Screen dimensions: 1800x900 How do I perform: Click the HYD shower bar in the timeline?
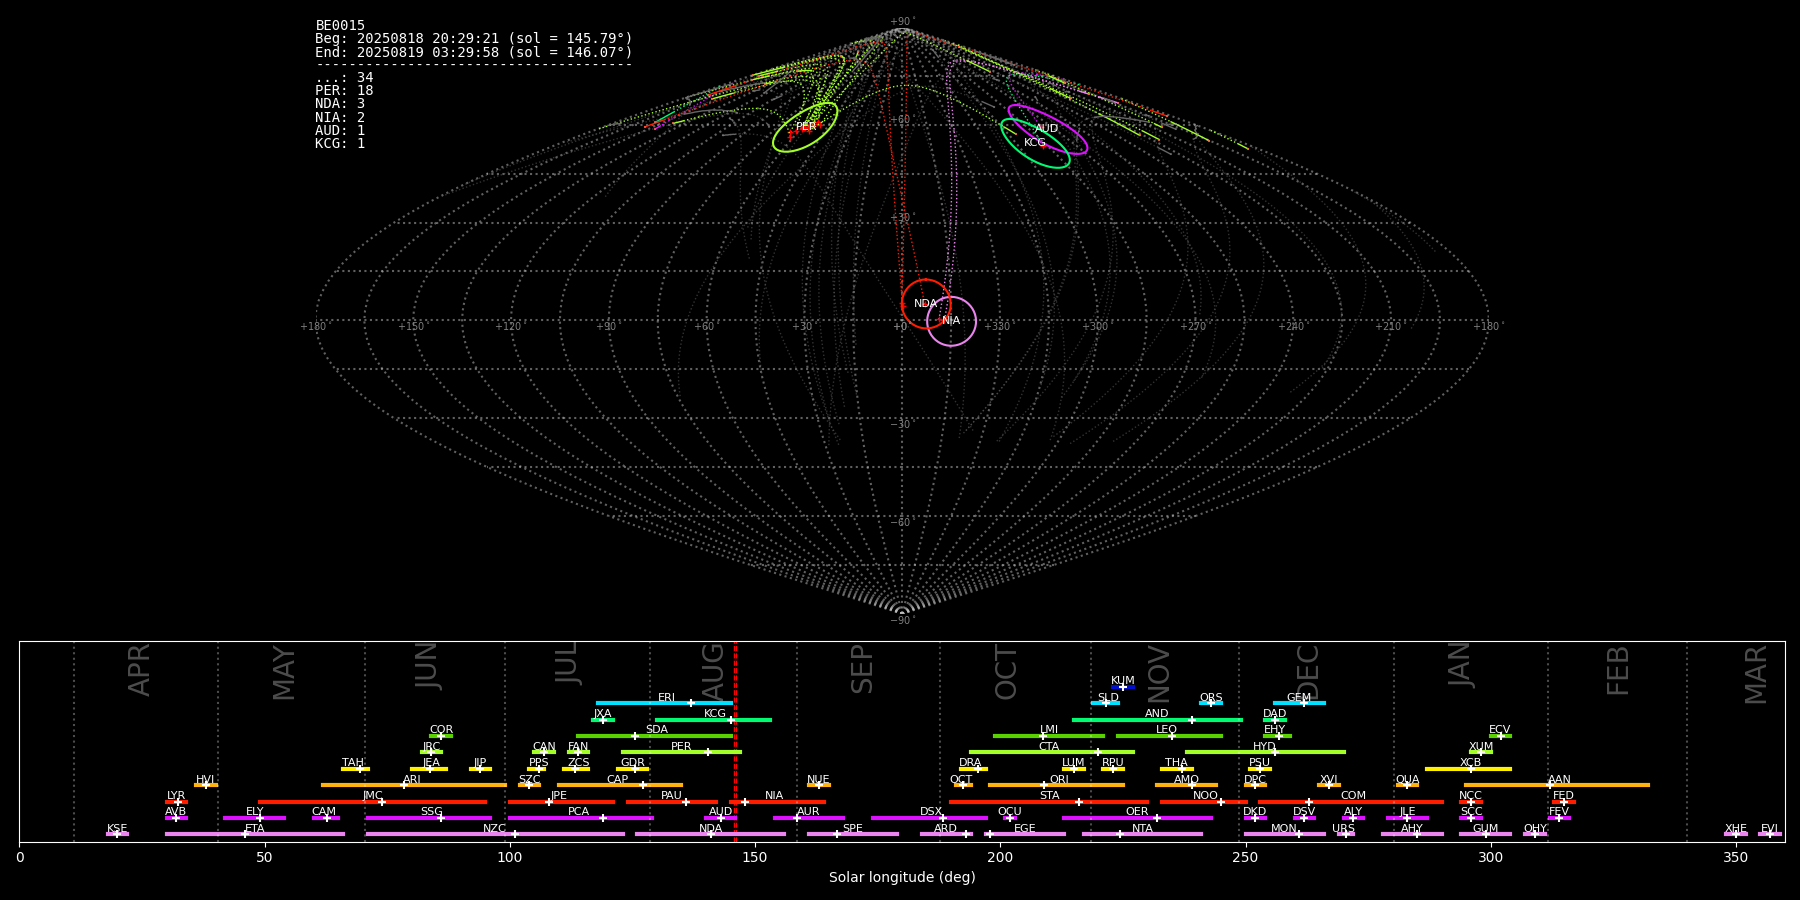coord(1265,752)
